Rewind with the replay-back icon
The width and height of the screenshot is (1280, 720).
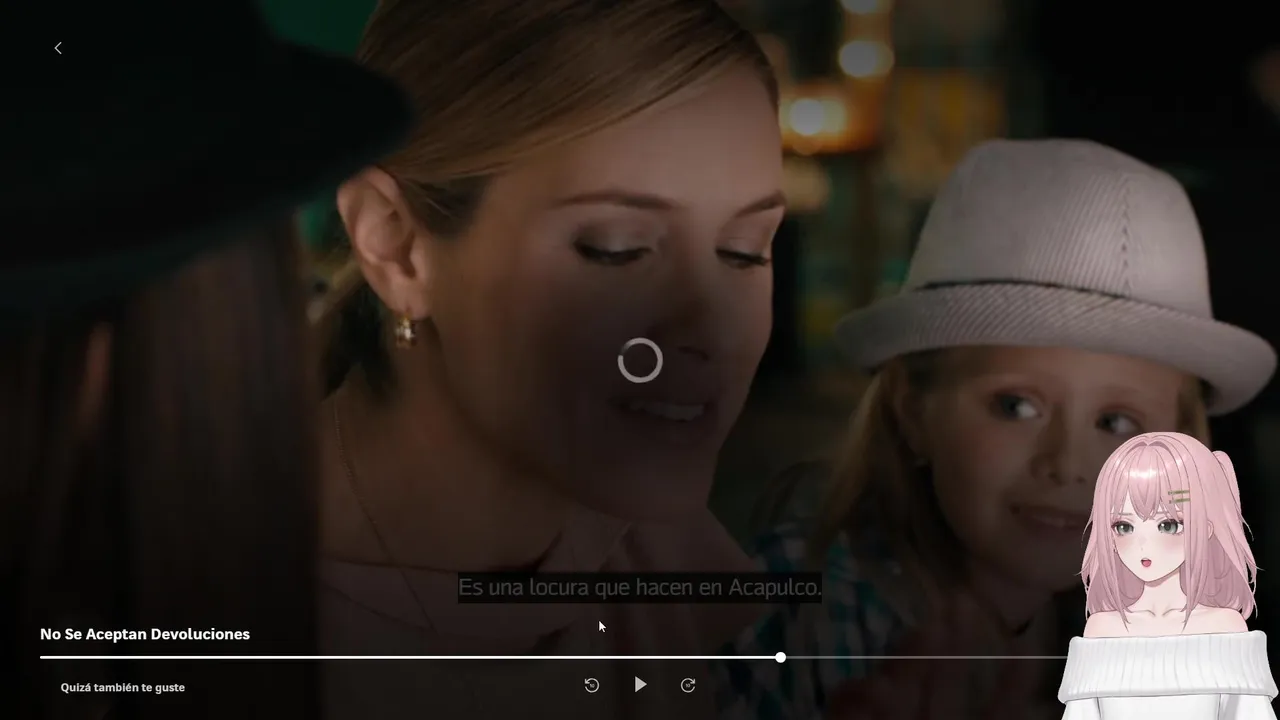pyautogui.click(x=592, y=685)
